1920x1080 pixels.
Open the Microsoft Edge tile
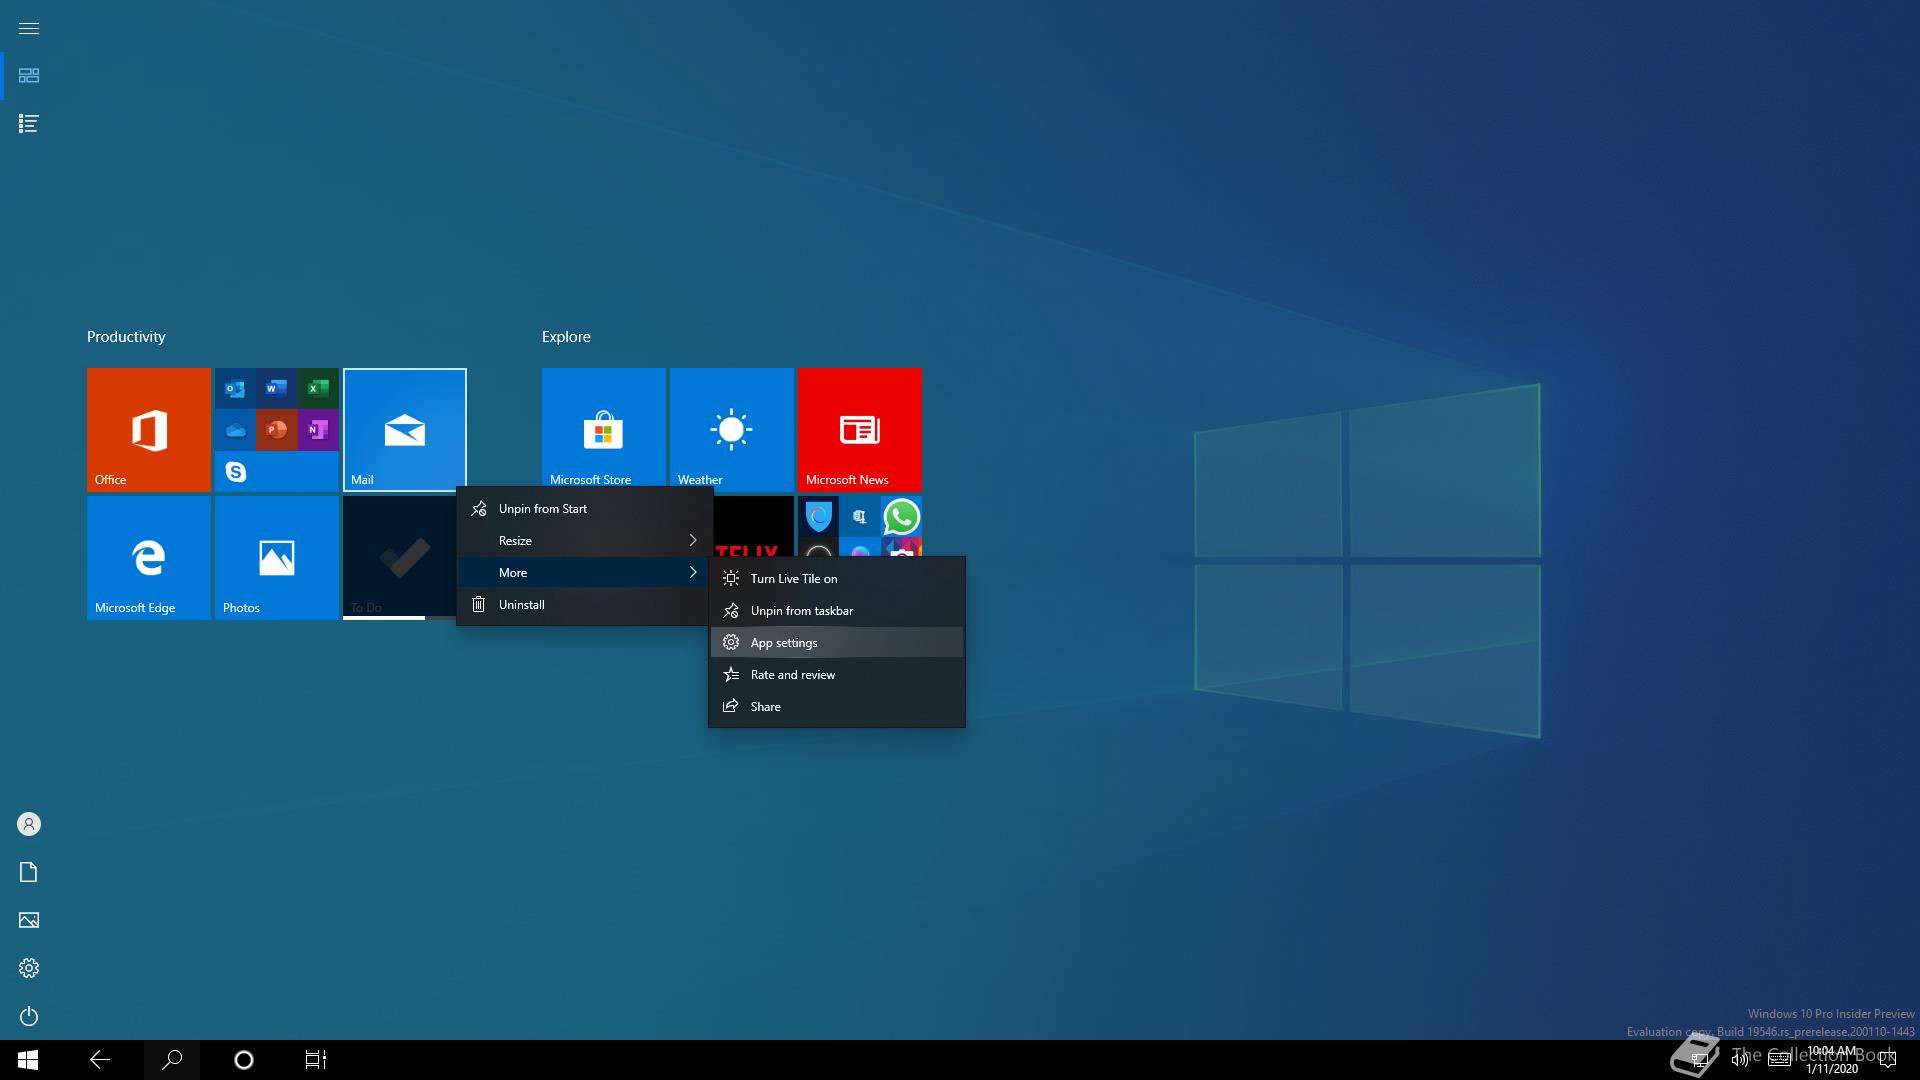[x=148, y=558]
